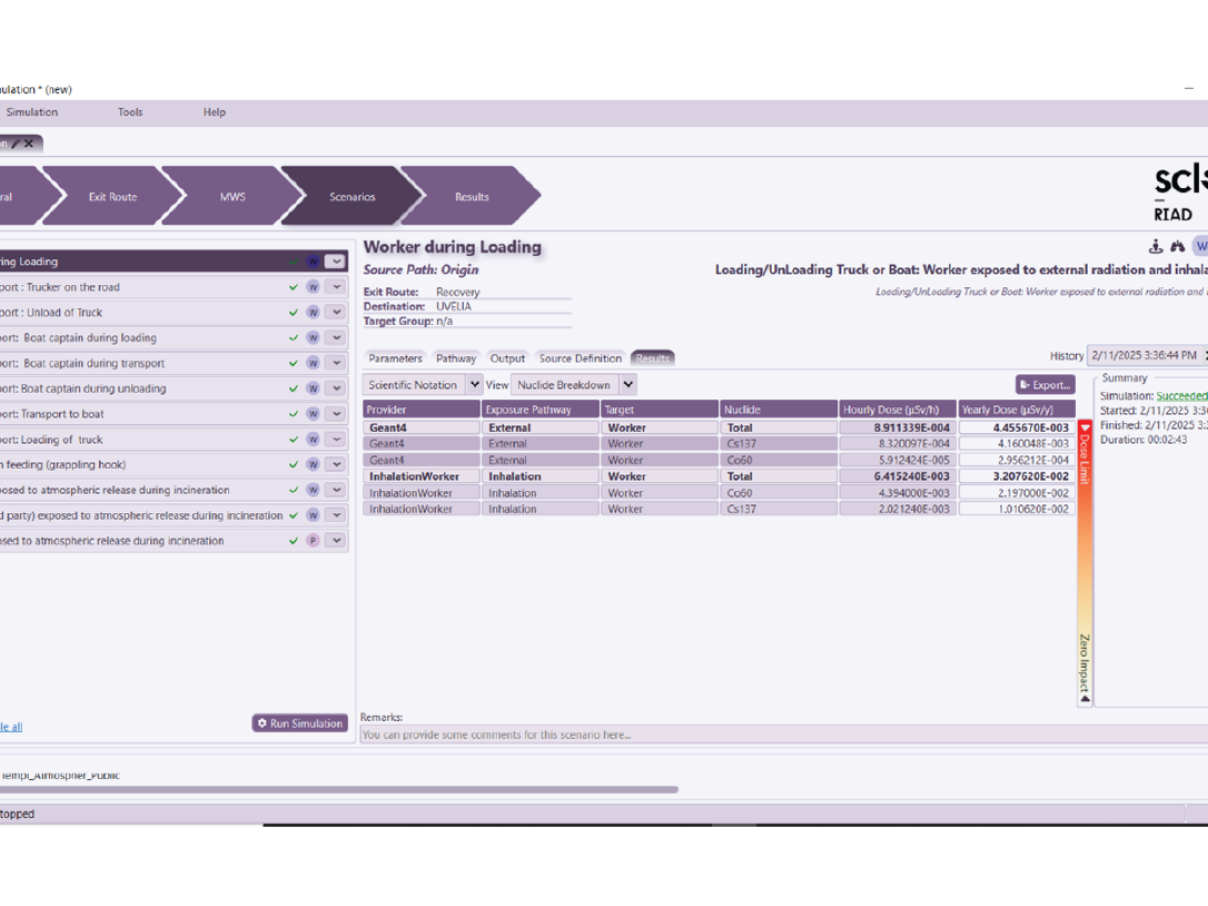Click the pink P badge in scenario list
Screen dimensions: 1208x906
coord(313,541)
